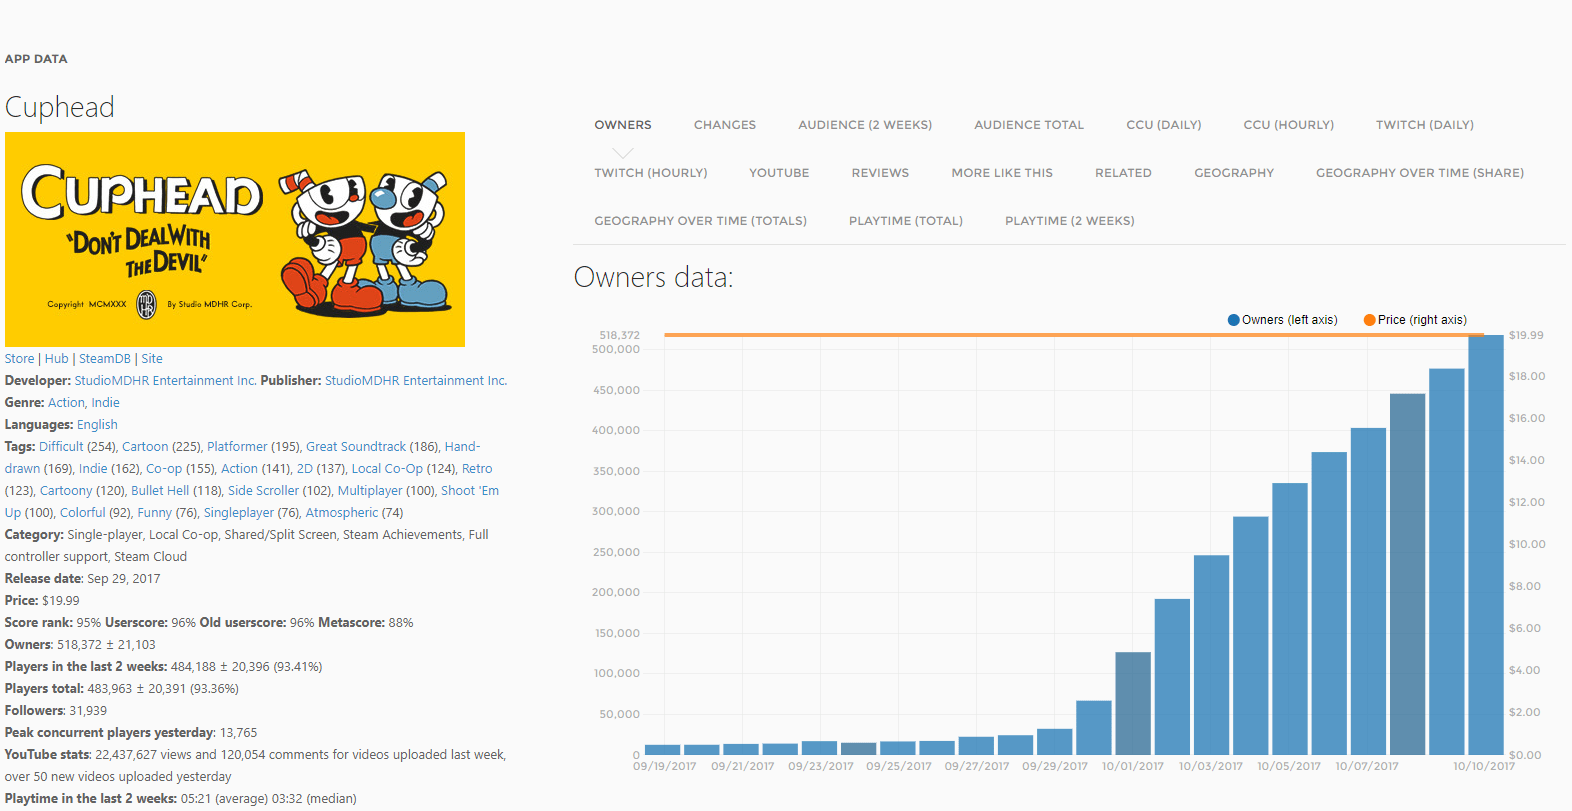This screenshot has width=1572, height=811.
Task: Click the Owners data heading
Action: [x=654, y=277]
